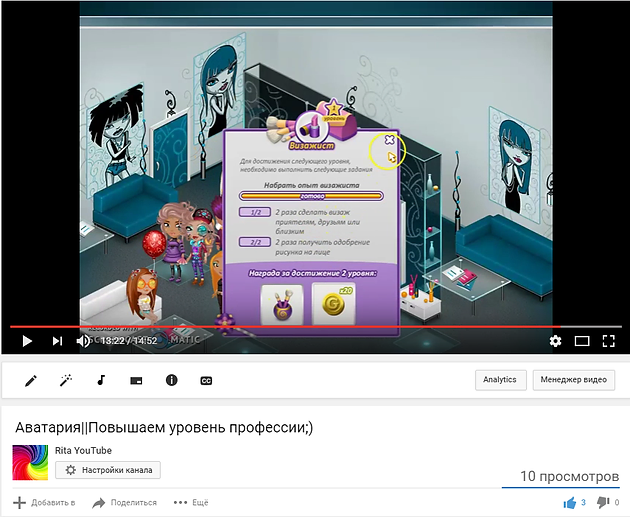Click the girl in yellow sunglasses

(144, 295)
